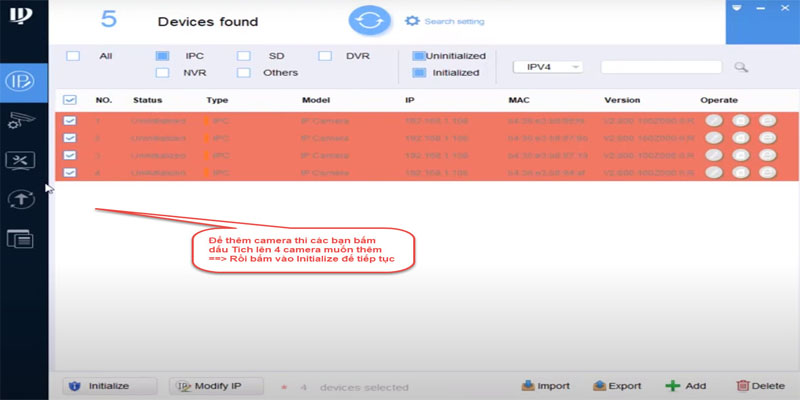
Task: Click edit pencil icon for first device
Action: click(x=714, y=121)
